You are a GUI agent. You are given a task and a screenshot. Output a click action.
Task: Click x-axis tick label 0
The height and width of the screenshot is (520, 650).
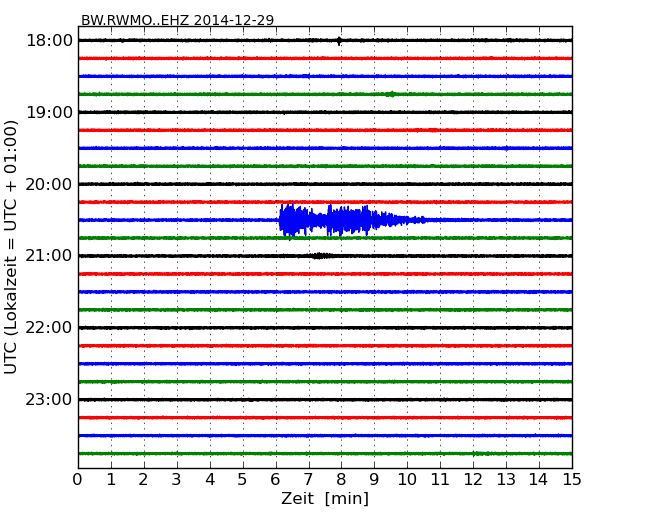point(78,479)
